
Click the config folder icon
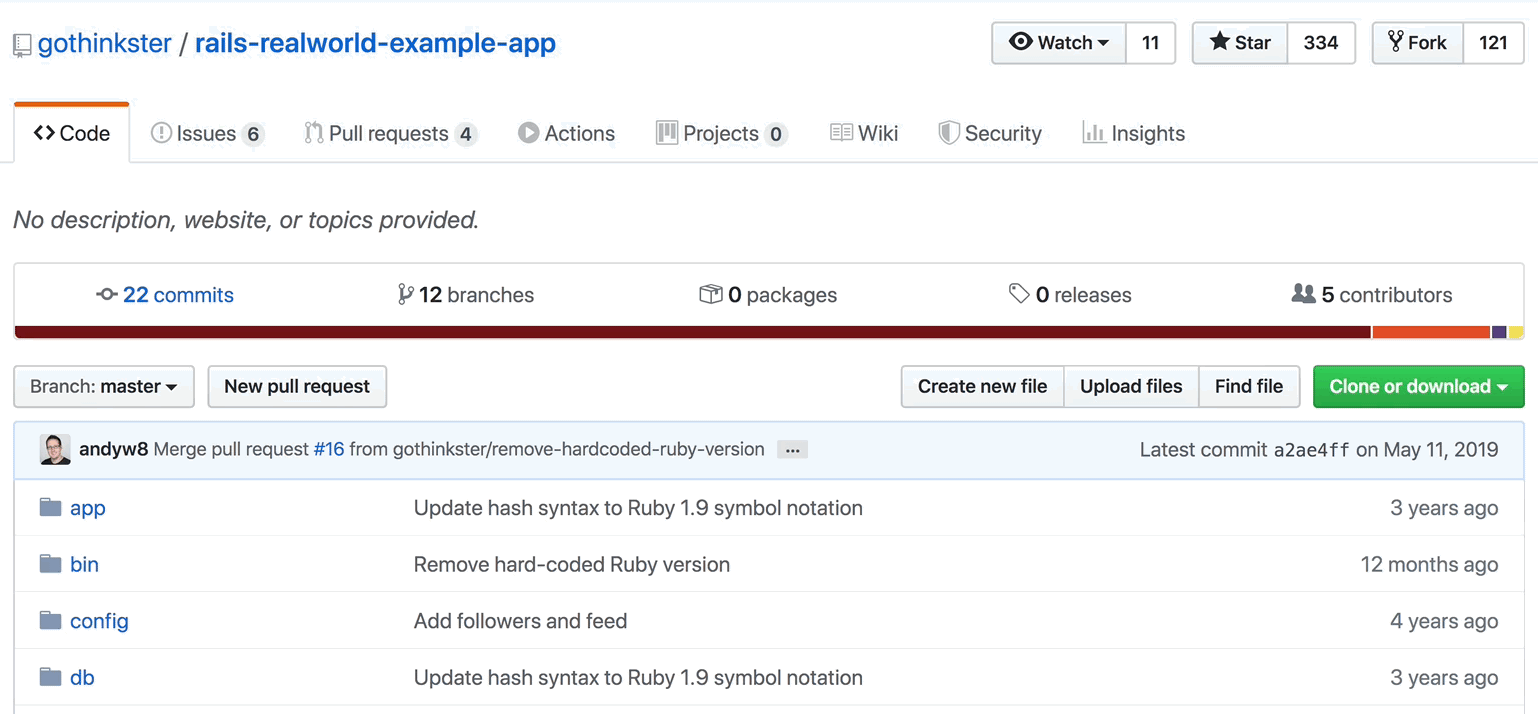51,621
